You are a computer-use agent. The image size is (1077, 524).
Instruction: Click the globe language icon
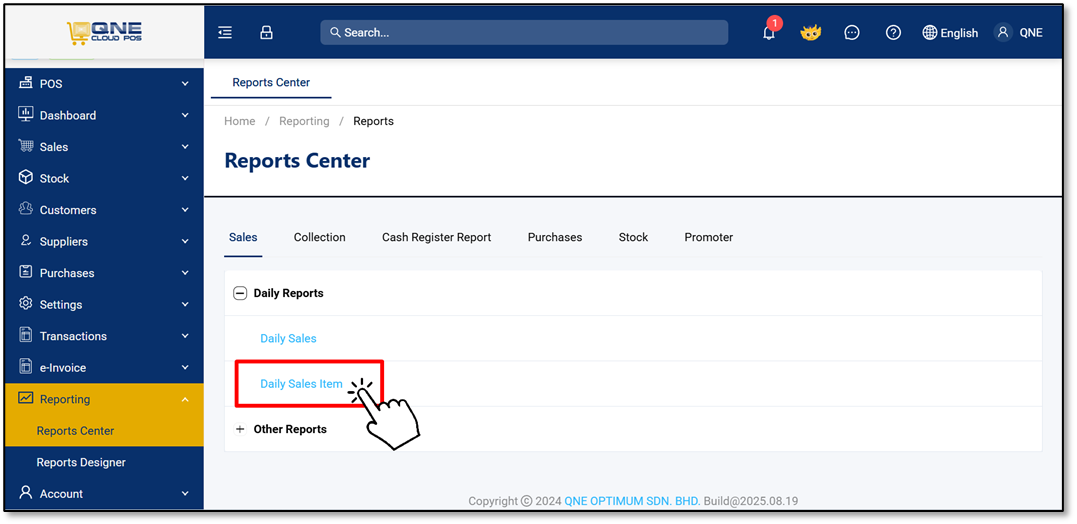[x=930, y=32]
